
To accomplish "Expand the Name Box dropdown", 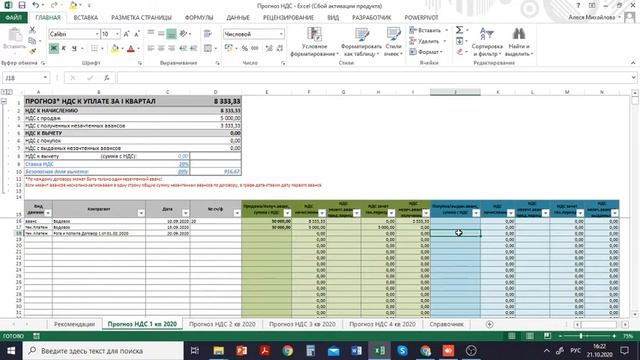I will tap(45, 78).
